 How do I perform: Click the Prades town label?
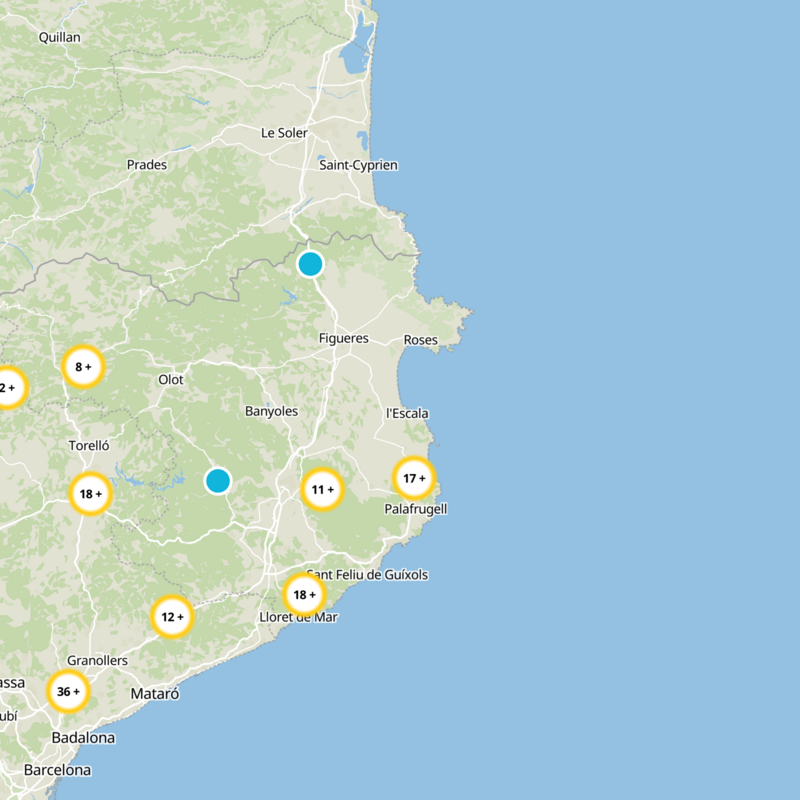(x=147, y=165)
